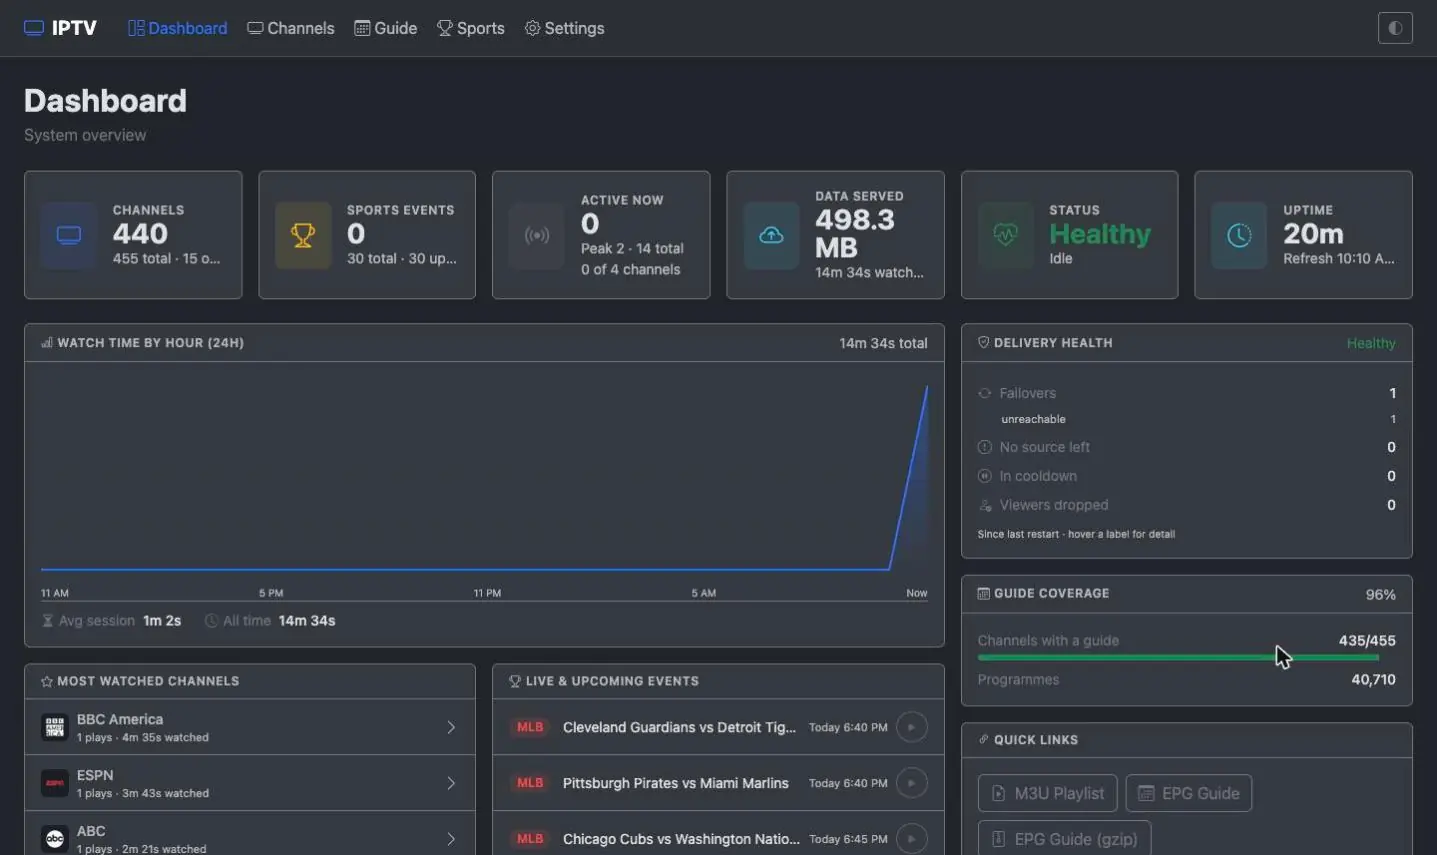Click the bar chart icon beside Watch Time
Screen dimensions: 1437x855
point(47,342)
